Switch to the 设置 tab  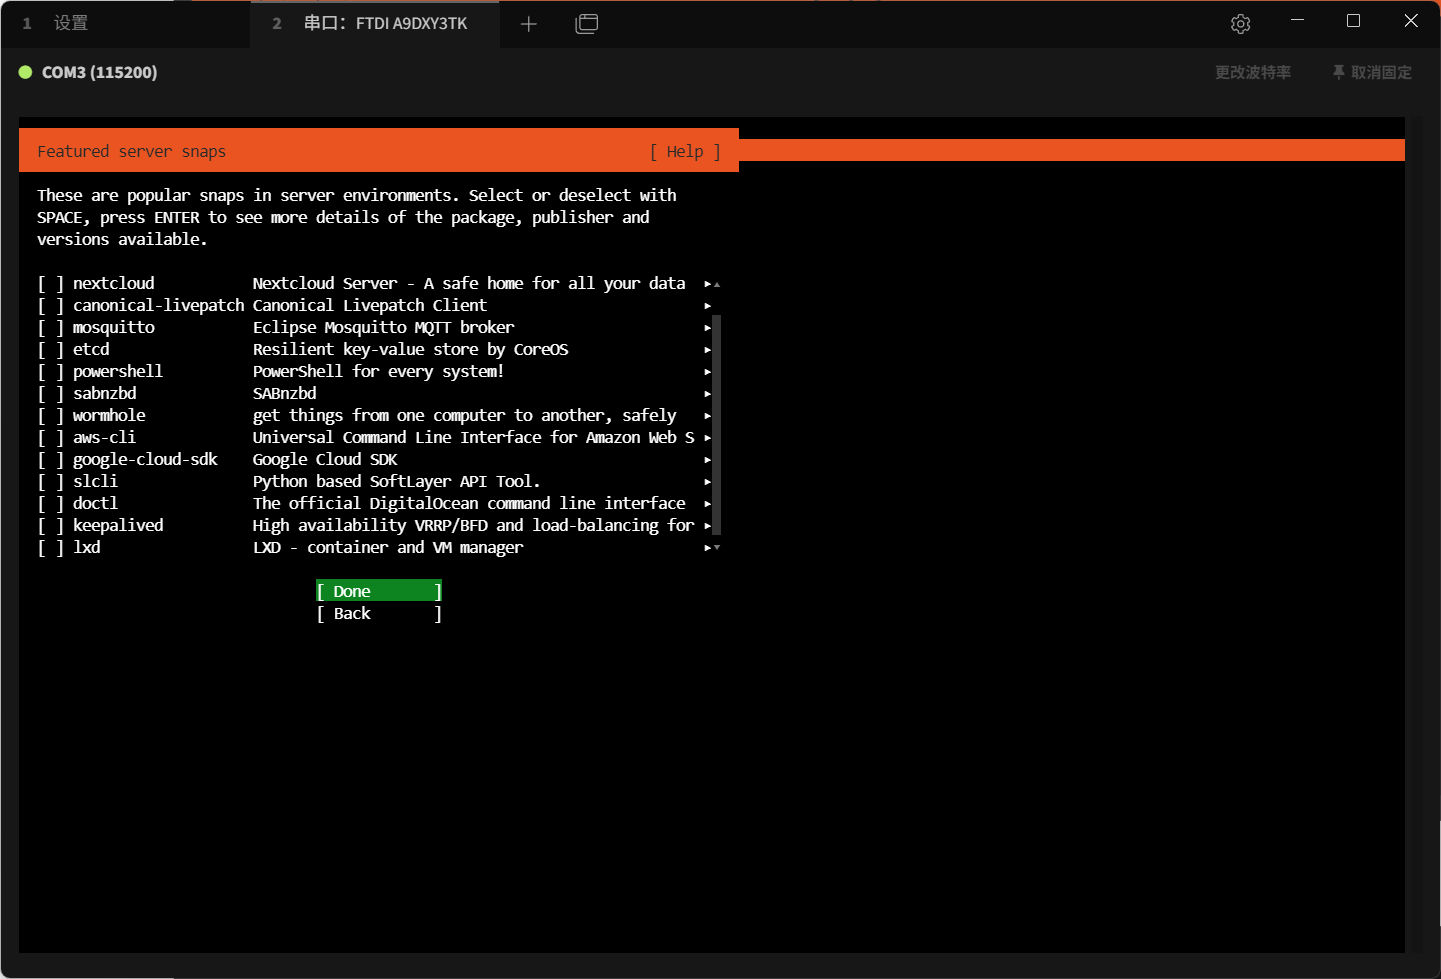pyautogui.click(x=70, y=24)
